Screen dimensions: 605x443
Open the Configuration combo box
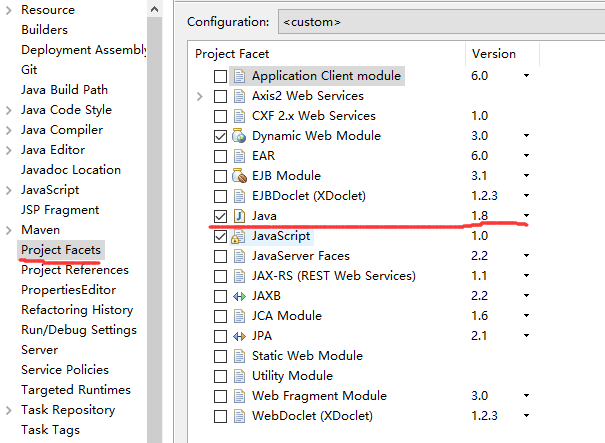440,20
